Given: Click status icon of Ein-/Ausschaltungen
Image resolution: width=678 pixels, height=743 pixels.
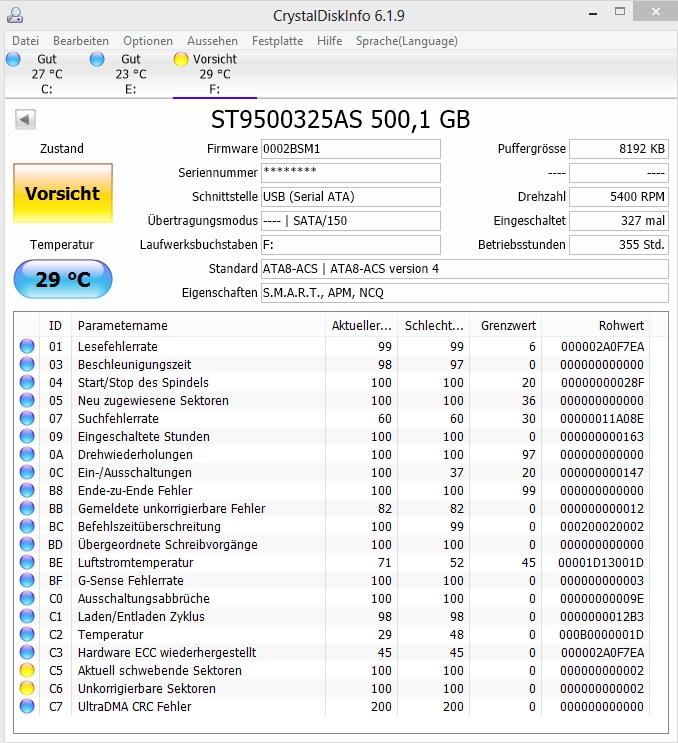Looking at the screenshot, I should click(27, 472).
